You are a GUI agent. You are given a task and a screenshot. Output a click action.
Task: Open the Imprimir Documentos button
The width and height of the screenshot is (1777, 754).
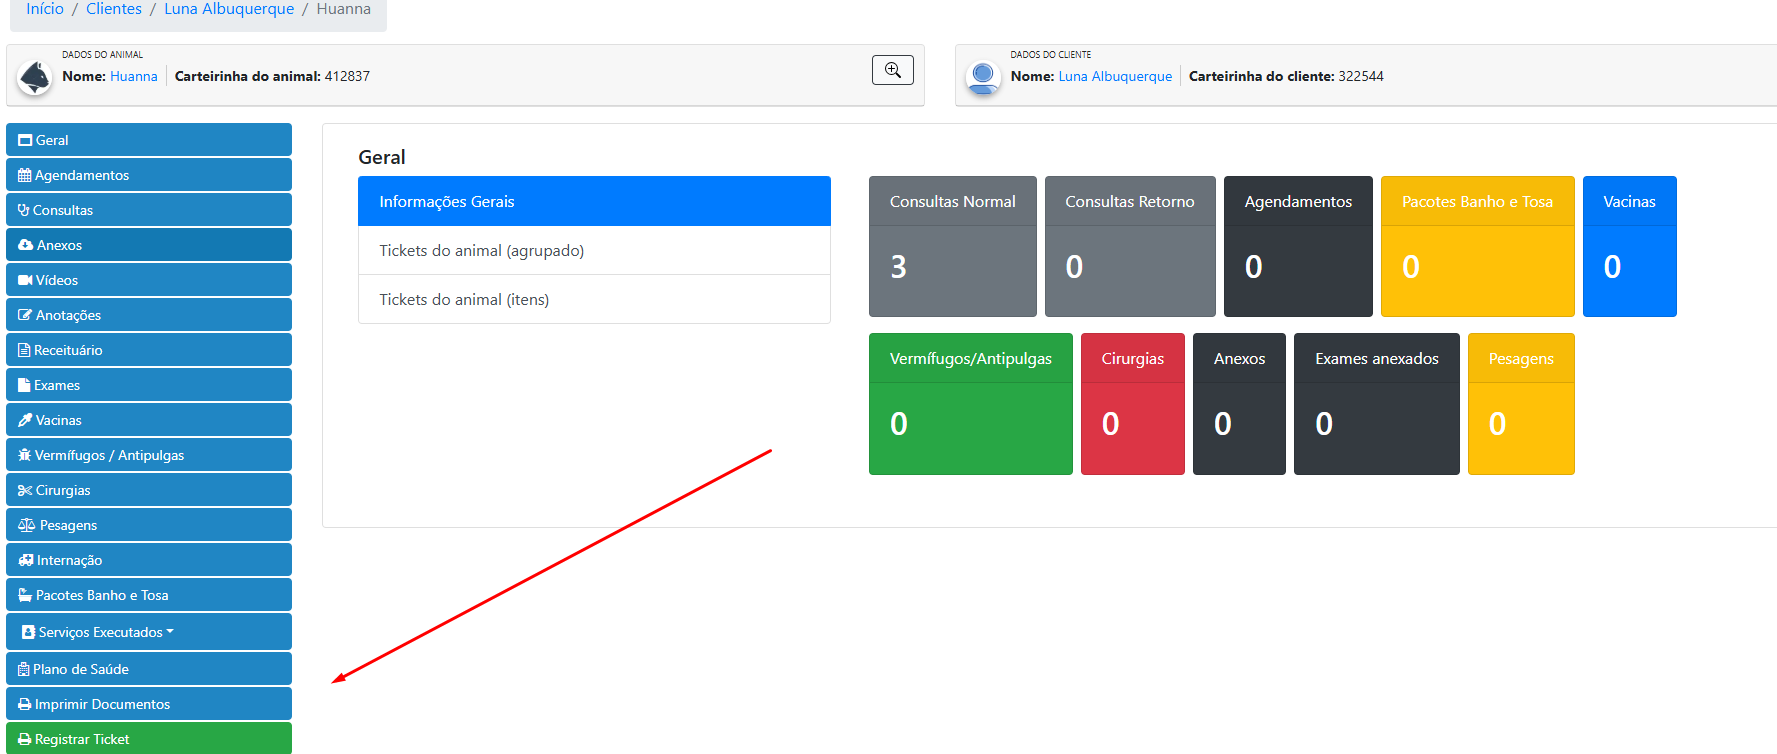coord(148,704)
